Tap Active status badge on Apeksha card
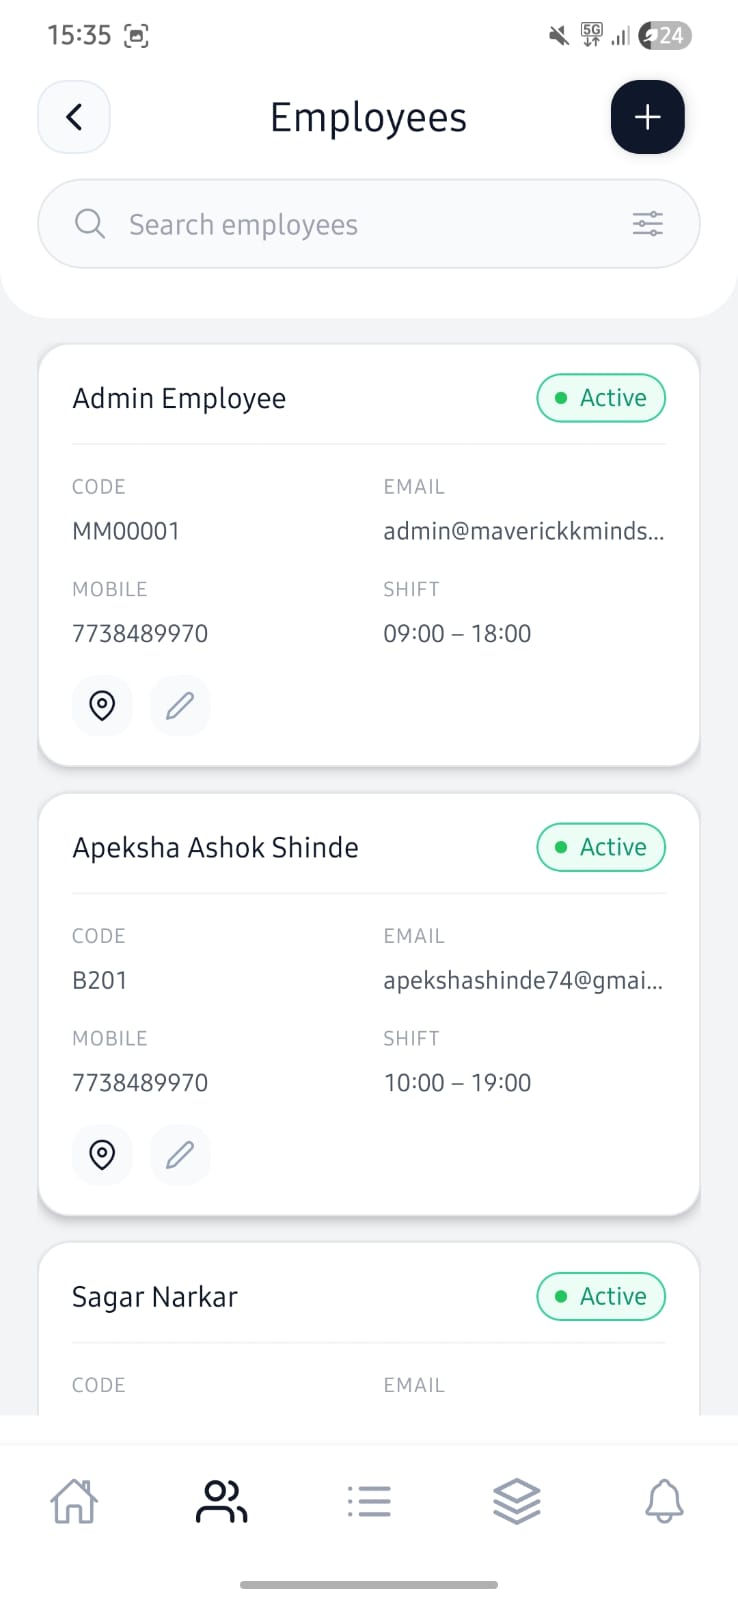 tap(601, 847)
